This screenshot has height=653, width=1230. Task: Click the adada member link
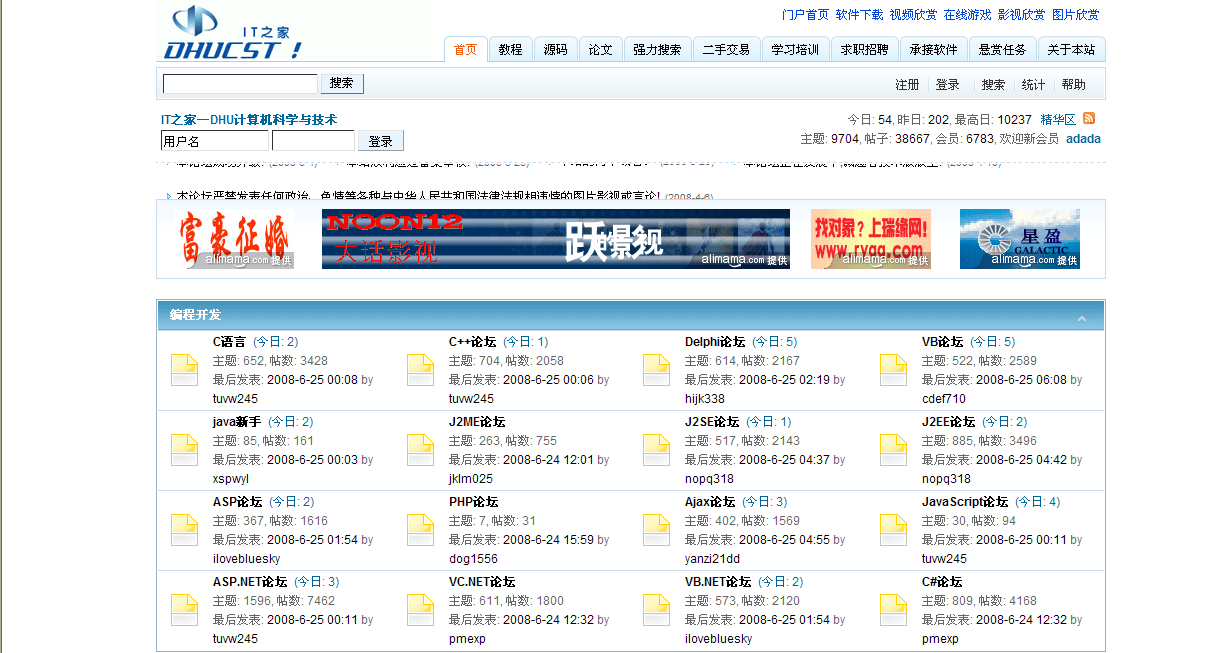1083,138
